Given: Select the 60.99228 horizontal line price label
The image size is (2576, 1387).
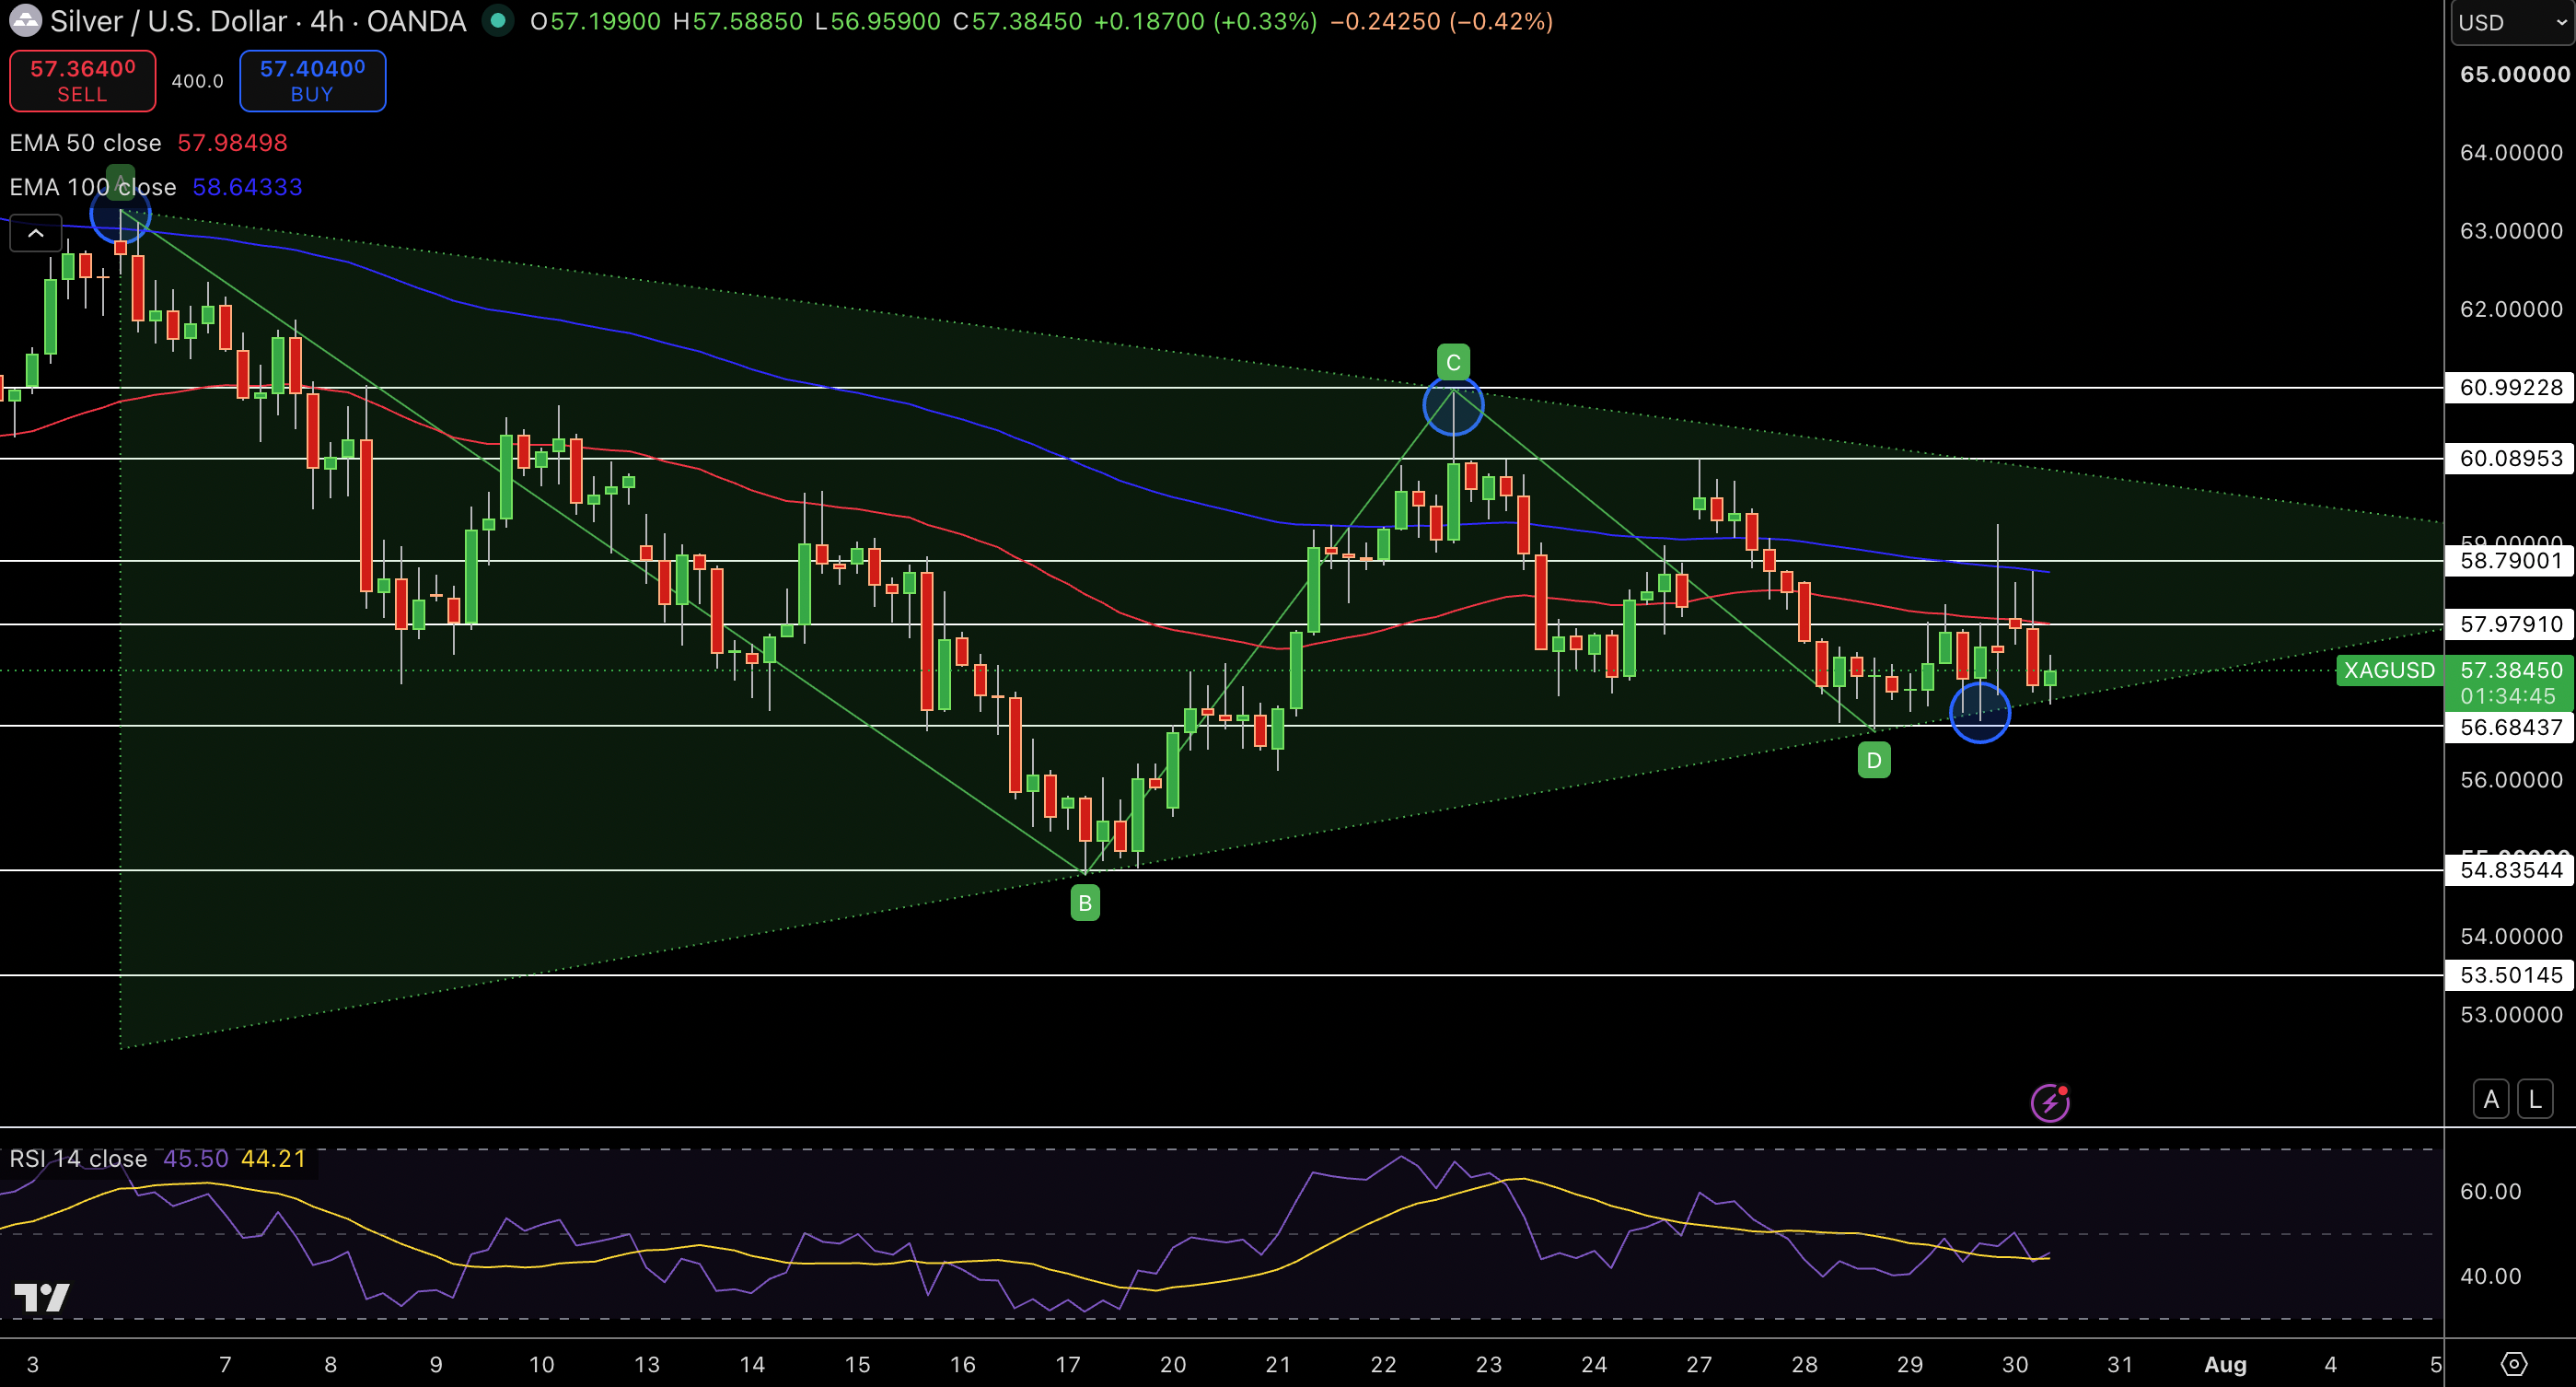Looking at the screenshot, I should pos(2510,387).
